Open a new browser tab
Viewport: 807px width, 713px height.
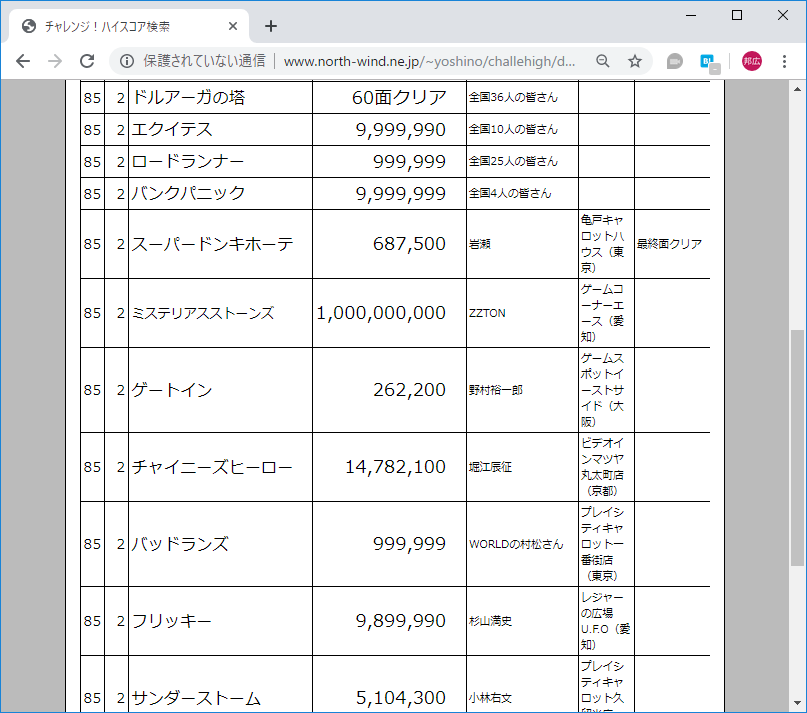271,26
